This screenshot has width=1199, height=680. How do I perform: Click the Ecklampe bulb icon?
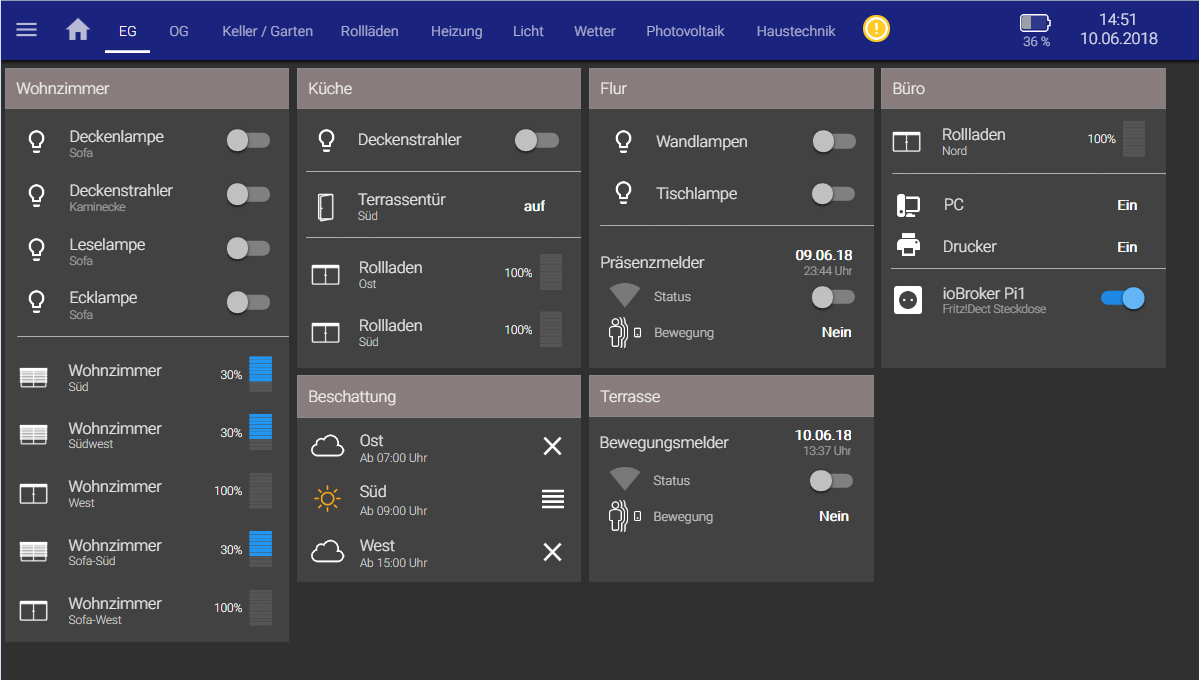pos(36,302)
